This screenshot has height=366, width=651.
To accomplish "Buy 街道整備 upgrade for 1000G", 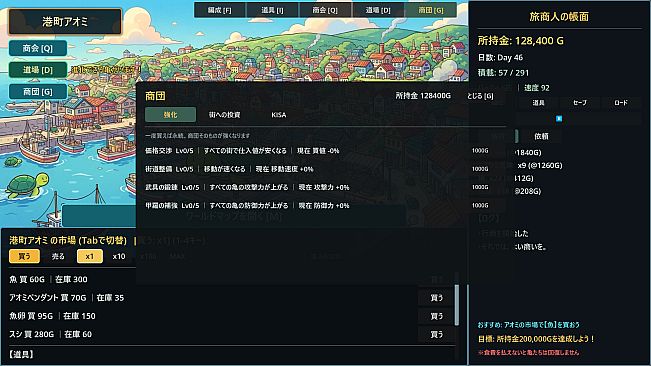I will pyautogui.click(x=480, y=169).
